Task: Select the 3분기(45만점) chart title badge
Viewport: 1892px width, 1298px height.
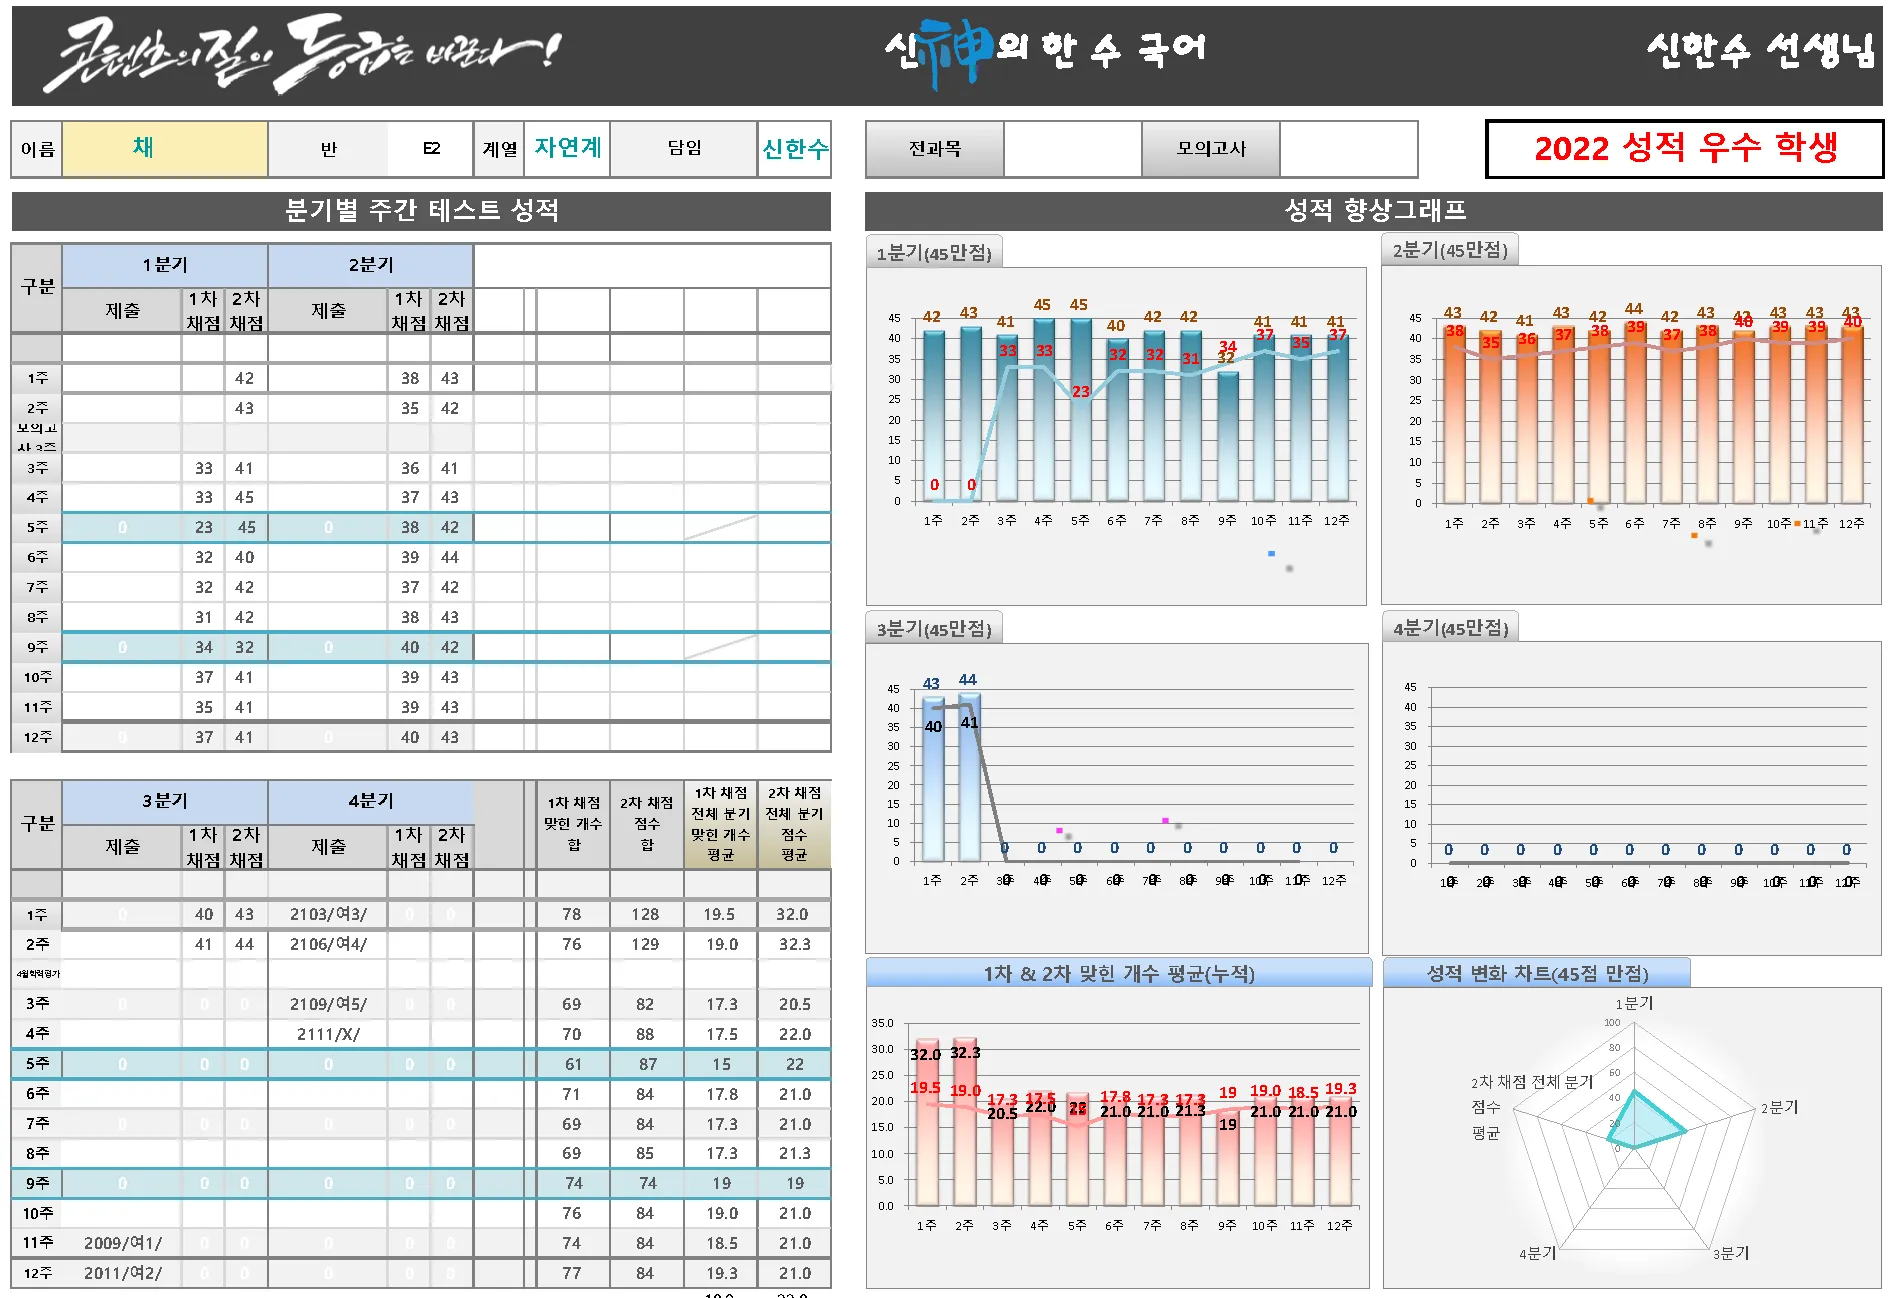Action: click(x=932, y=629)
